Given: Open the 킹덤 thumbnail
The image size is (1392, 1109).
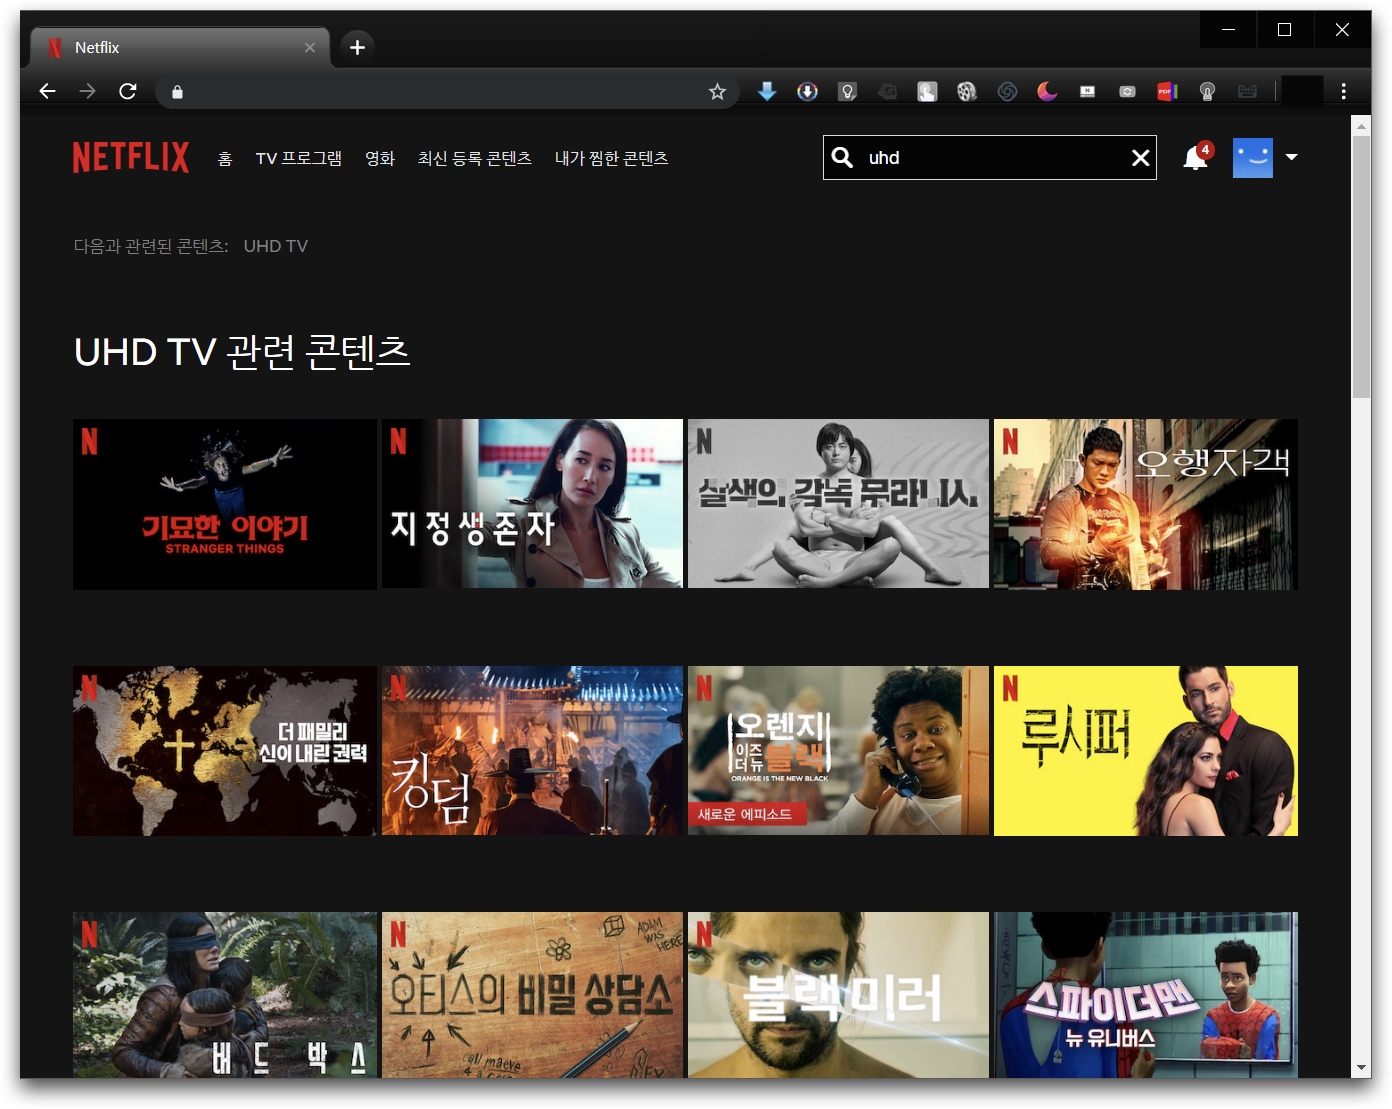Looking at the screenshot, I should (532, 751).
